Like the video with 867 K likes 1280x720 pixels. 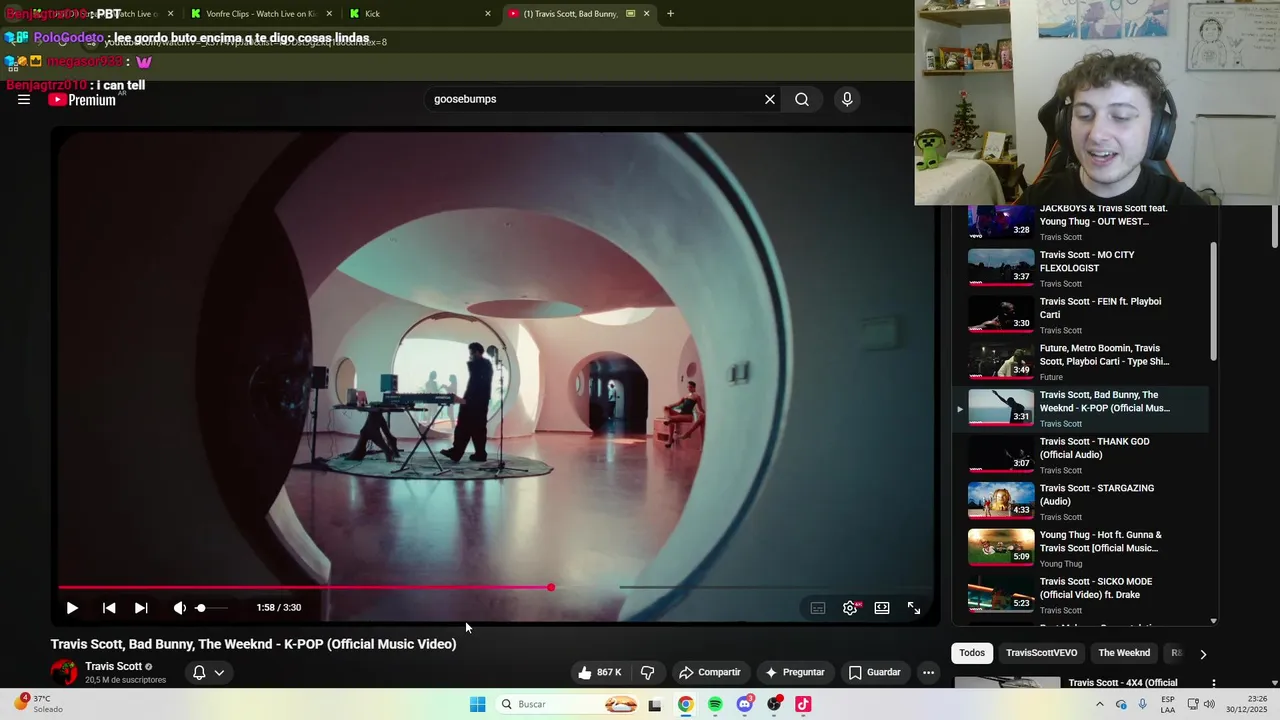(x=599, y=672)
